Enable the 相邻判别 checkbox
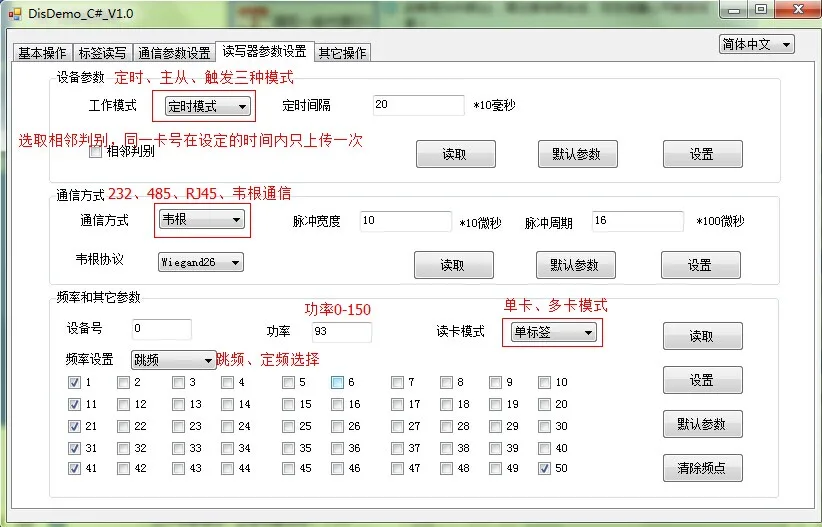The height and width of the screenshot is (527, 822). coord(95,152)
